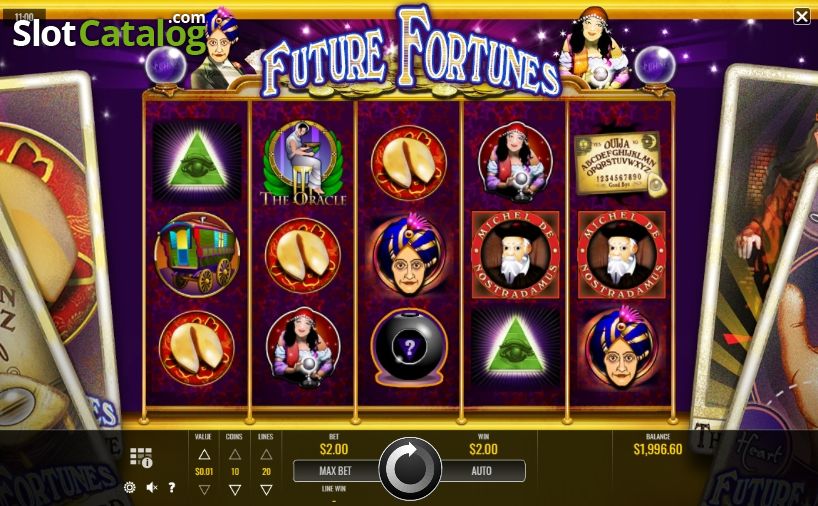Decrease coins count with the down arrow

click(x=235, y=489)
